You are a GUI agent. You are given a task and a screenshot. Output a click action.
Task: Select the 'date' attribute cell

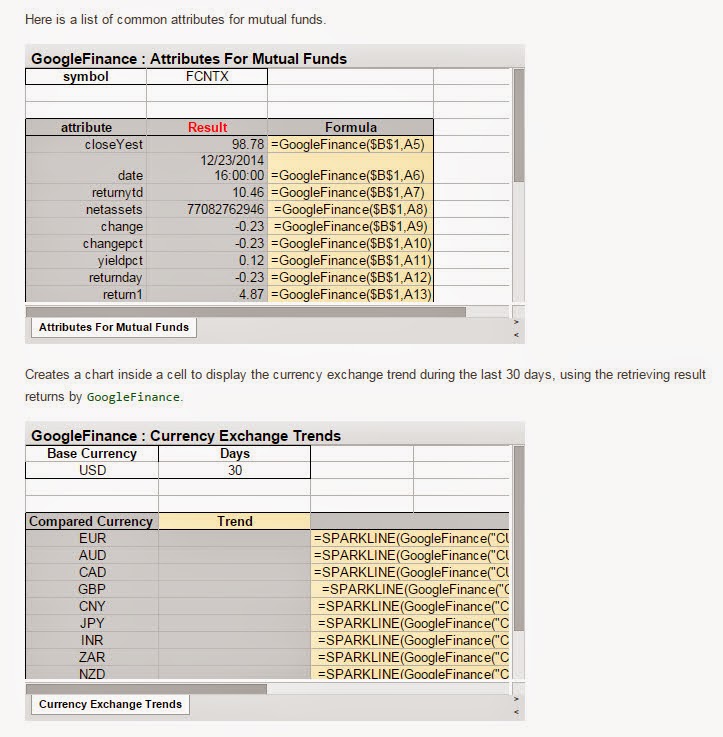point(86,168)
